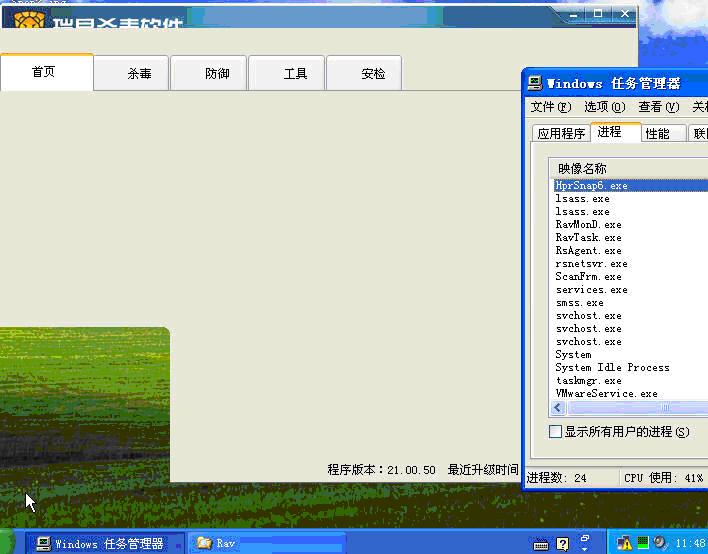Viewport: 708px width, 554px height.
Task: Open the 安检 tab
Action: 364,73
